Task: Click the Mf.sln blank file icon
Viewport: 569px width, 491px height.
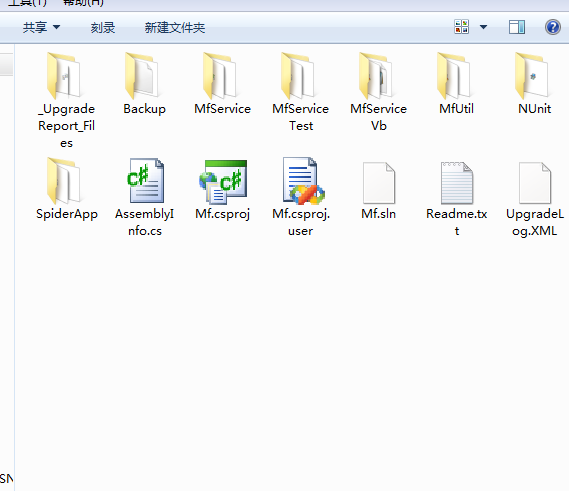Action: coord(379,183)
